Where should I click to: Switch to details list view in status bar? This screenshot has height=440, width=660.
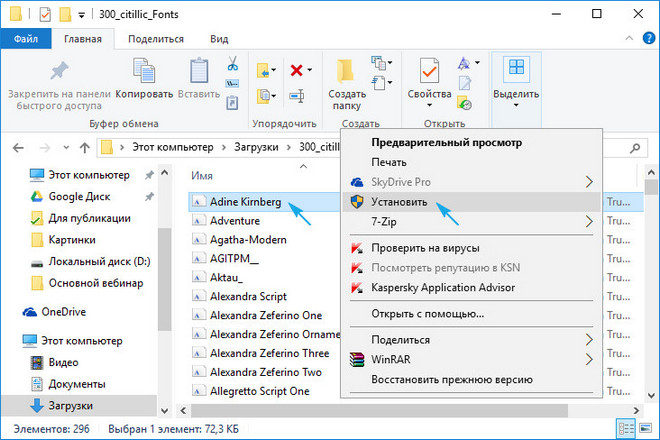pos(626,428)
